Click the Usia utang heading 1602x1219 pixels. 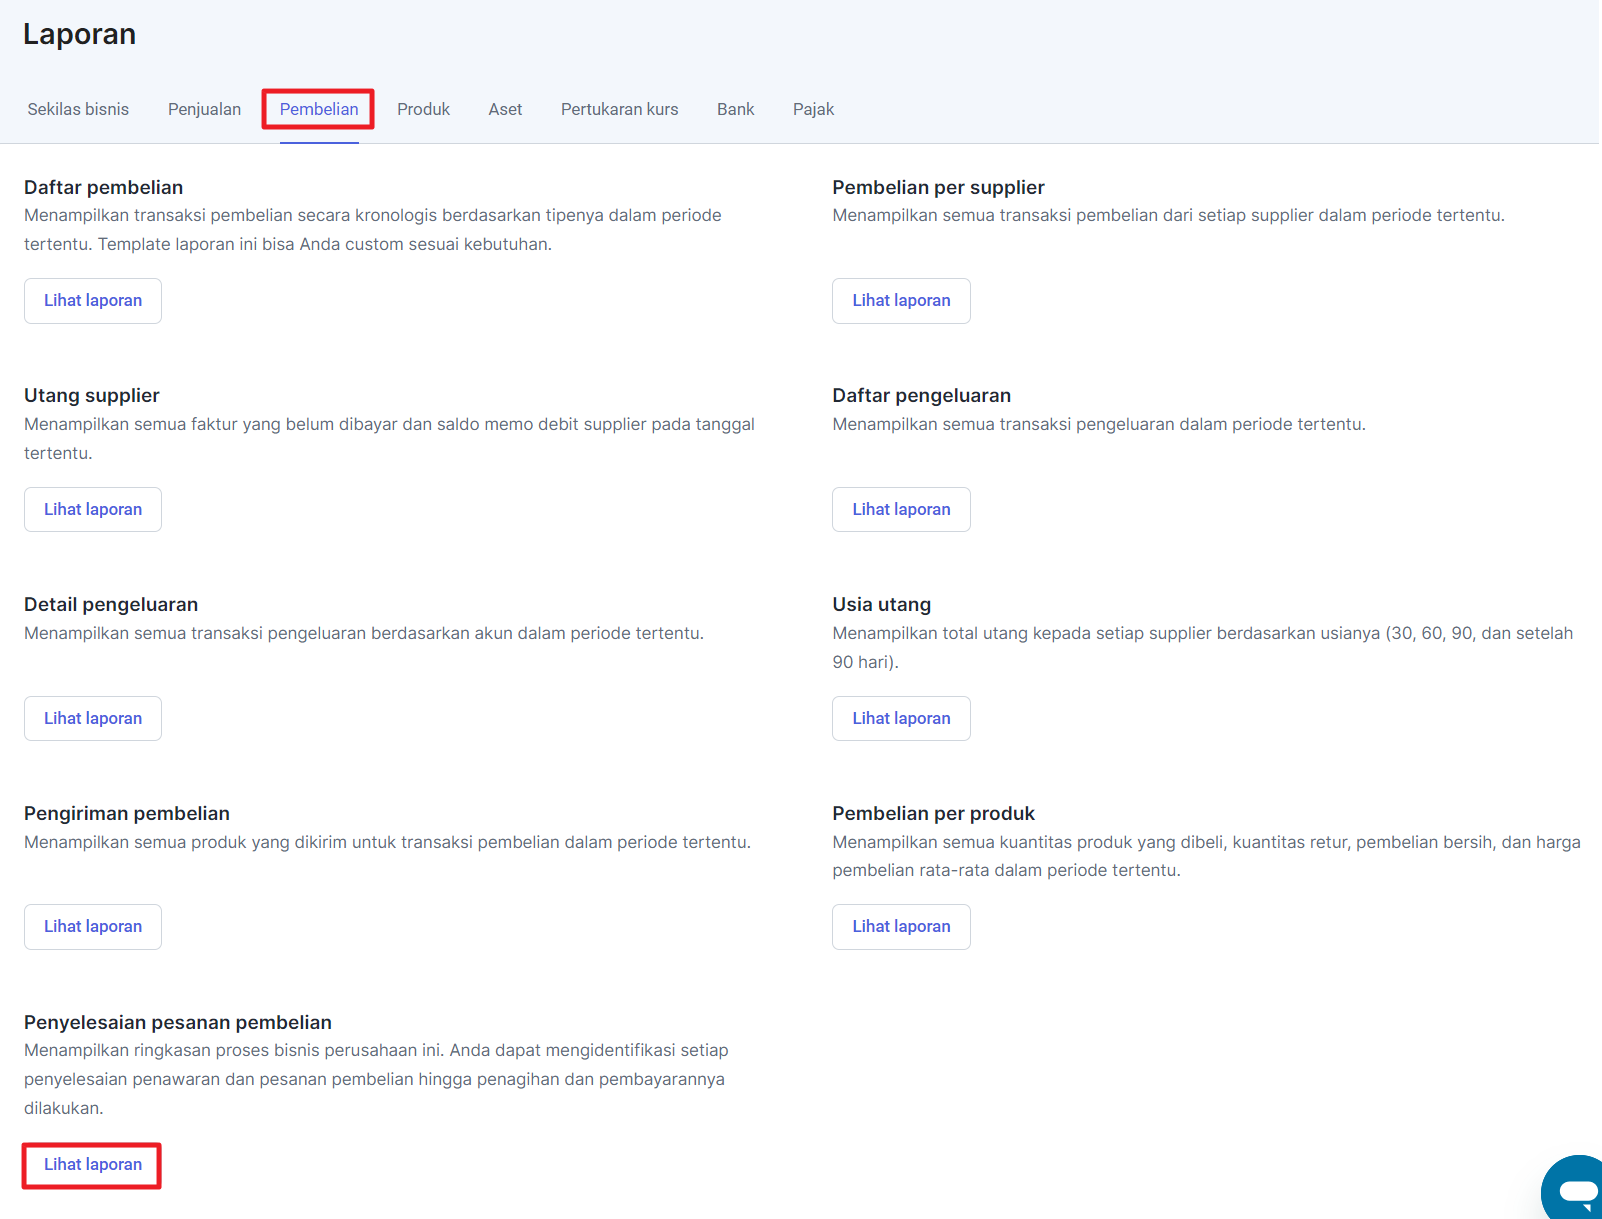click(x=881, y=604)
